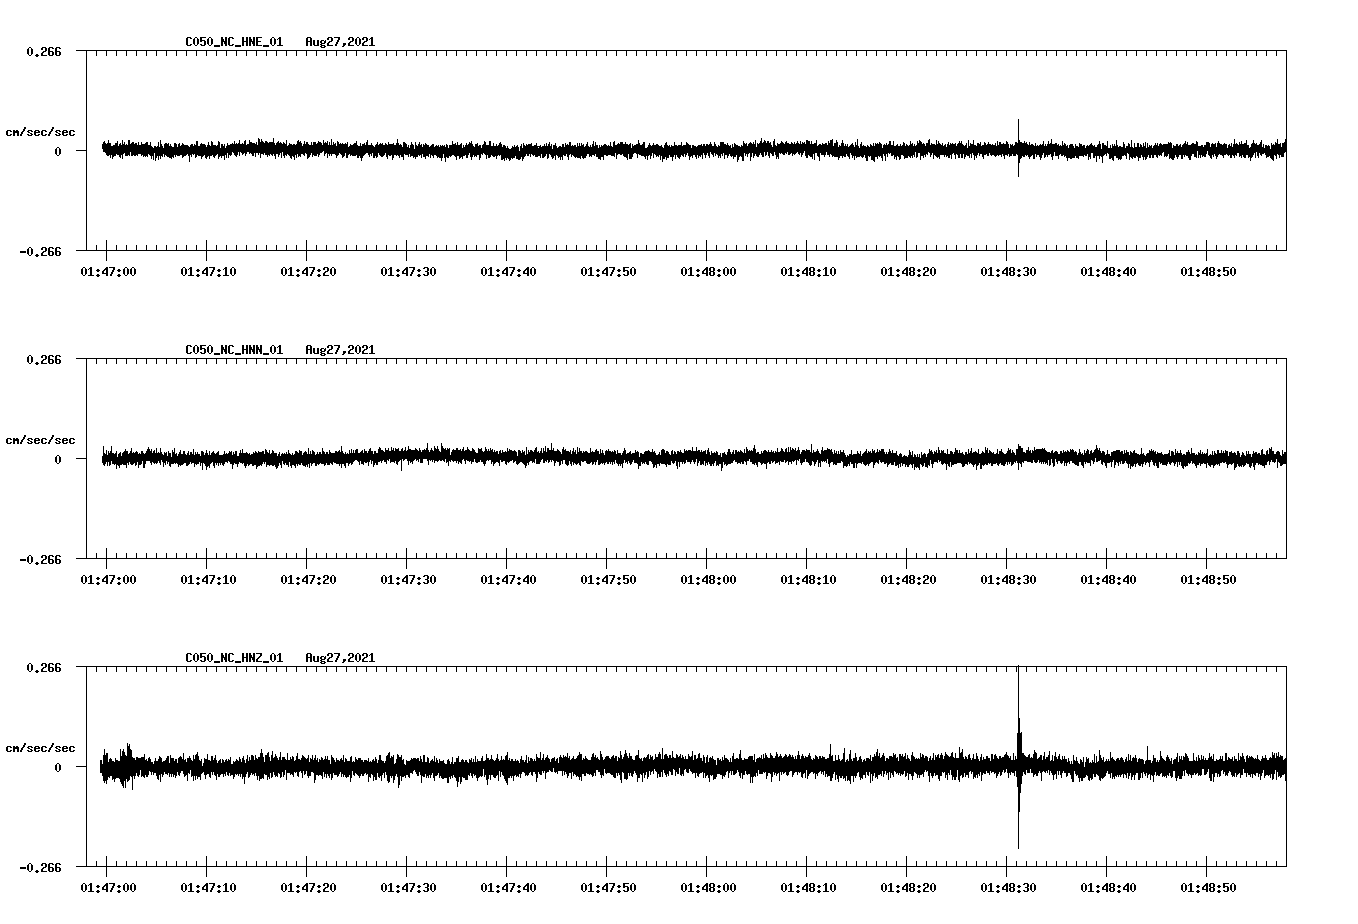Click the 0.266 upper limit on HNN axis

pyautogui.click(x=43, y=359)
